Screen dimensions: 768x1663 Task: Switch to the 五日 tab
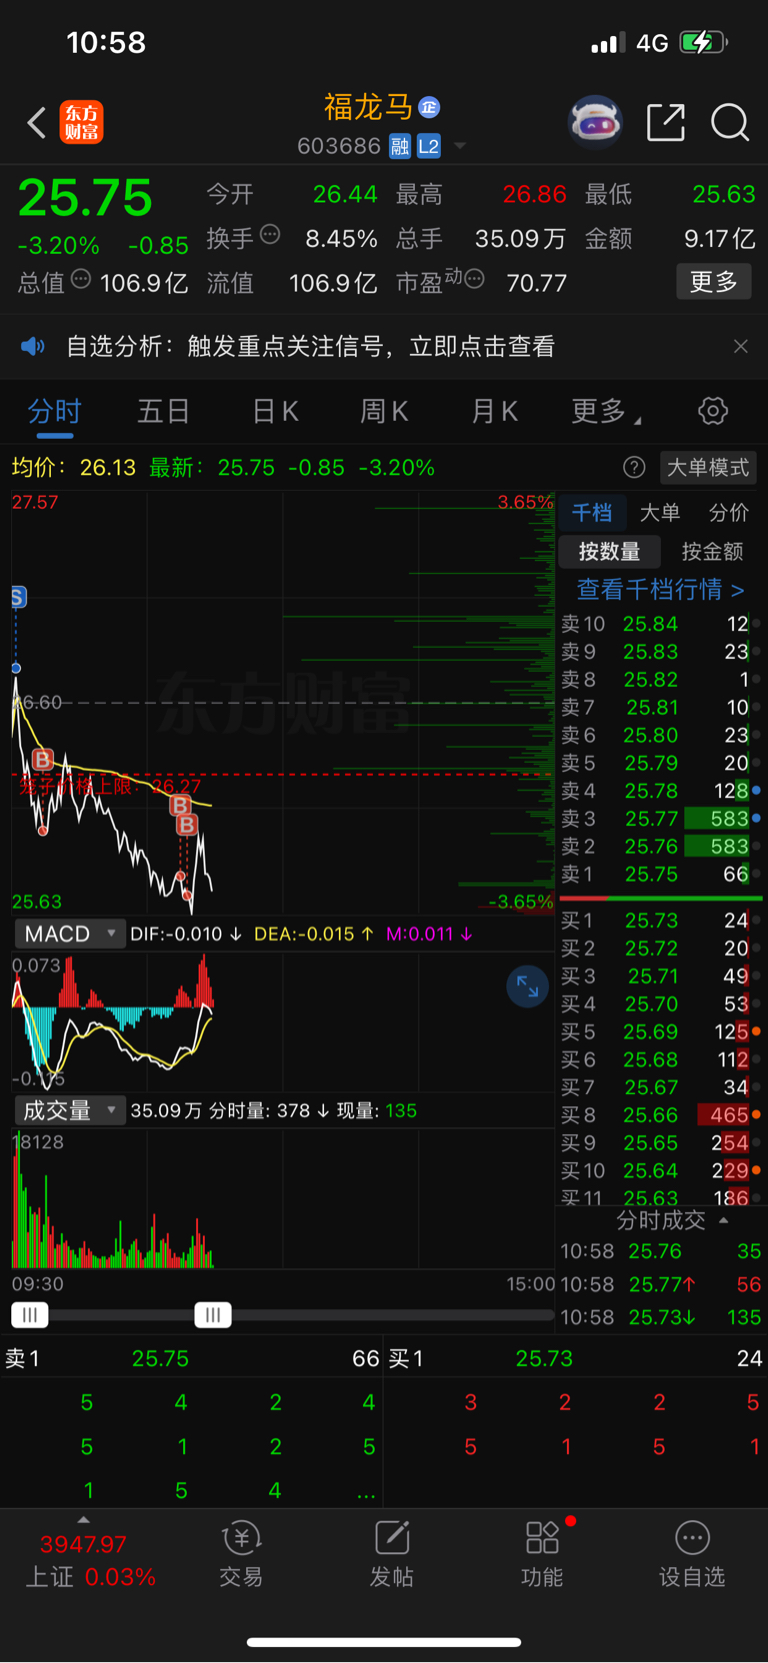pyautogui.click(x=164, y=411)
